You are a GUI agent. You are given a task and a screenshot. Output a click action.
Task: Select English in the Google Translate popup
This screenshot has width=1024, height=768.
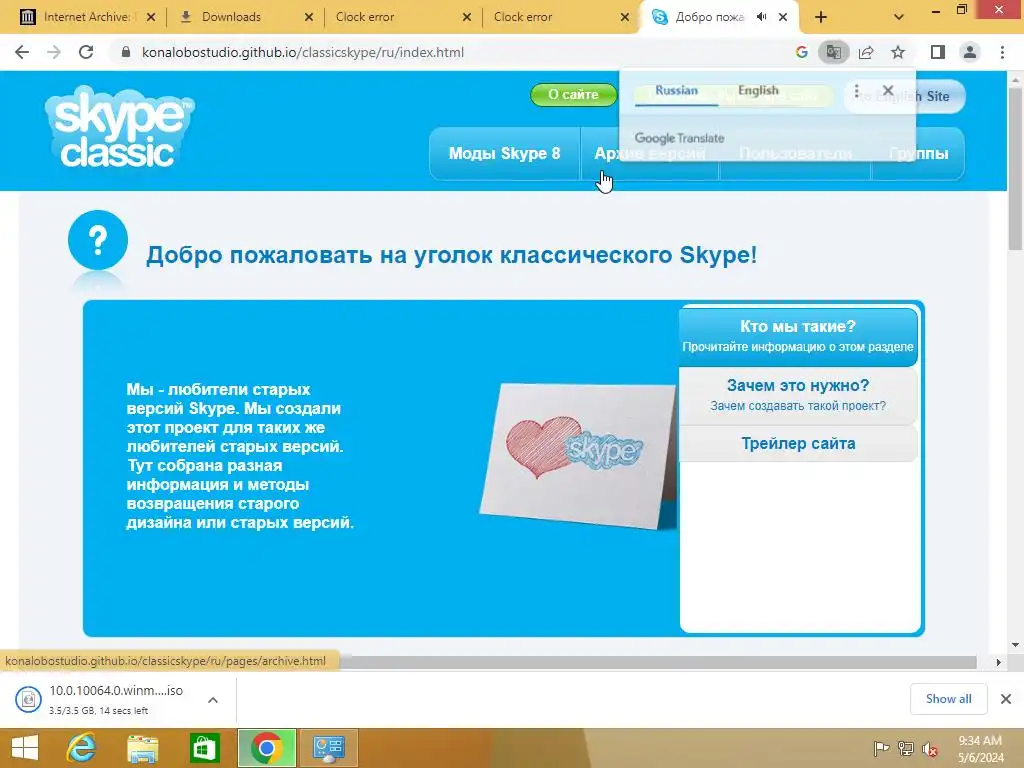coord(758,90)
